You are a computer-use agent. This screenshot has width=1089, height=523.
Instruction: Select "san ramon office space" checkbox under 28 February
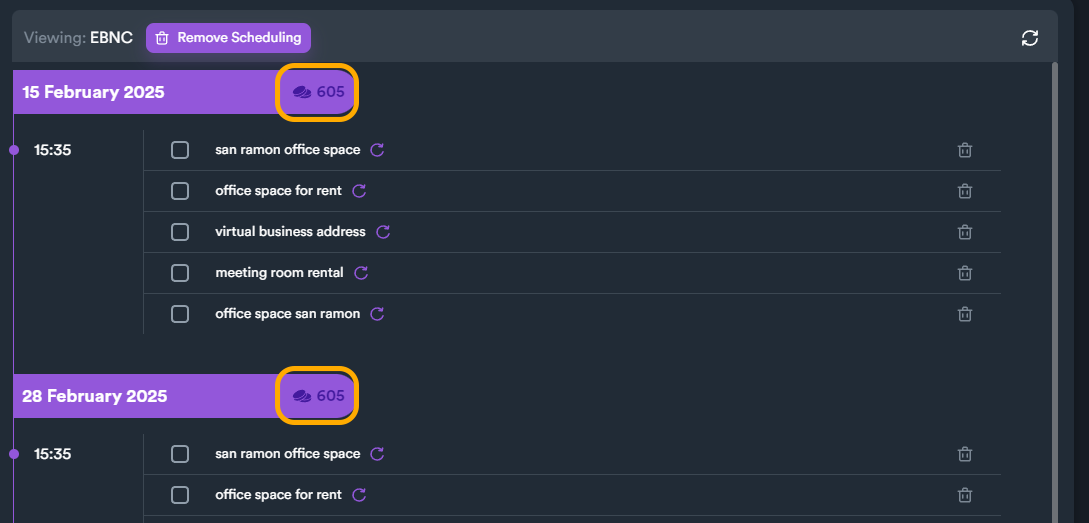click(180, 454)
